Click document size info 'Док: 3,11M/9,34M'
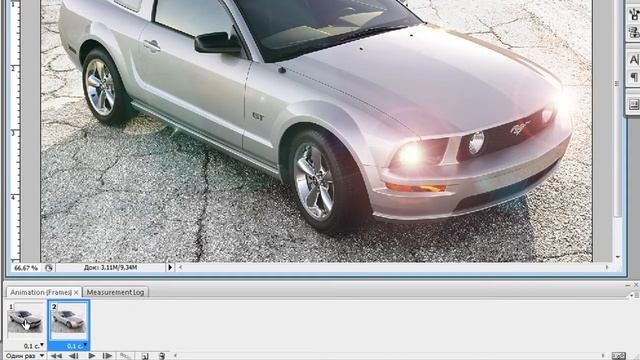The width and height of the screenshot is (640, 360). point(110,268)
